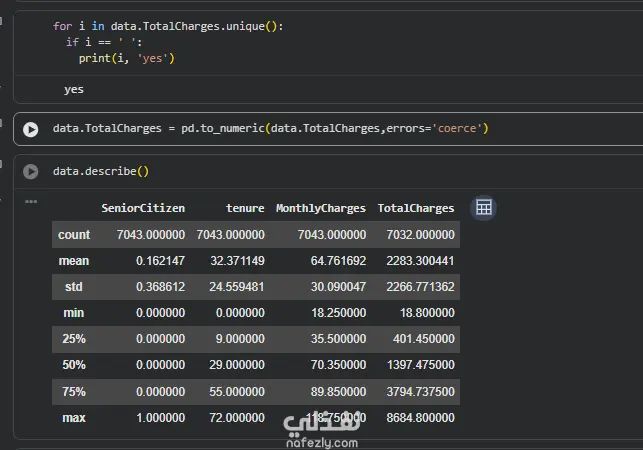This screenshot has width=643, height=450.
Task: Click tenure std value 24.559481
Action: pyautogui.click(x=237, y=287)
